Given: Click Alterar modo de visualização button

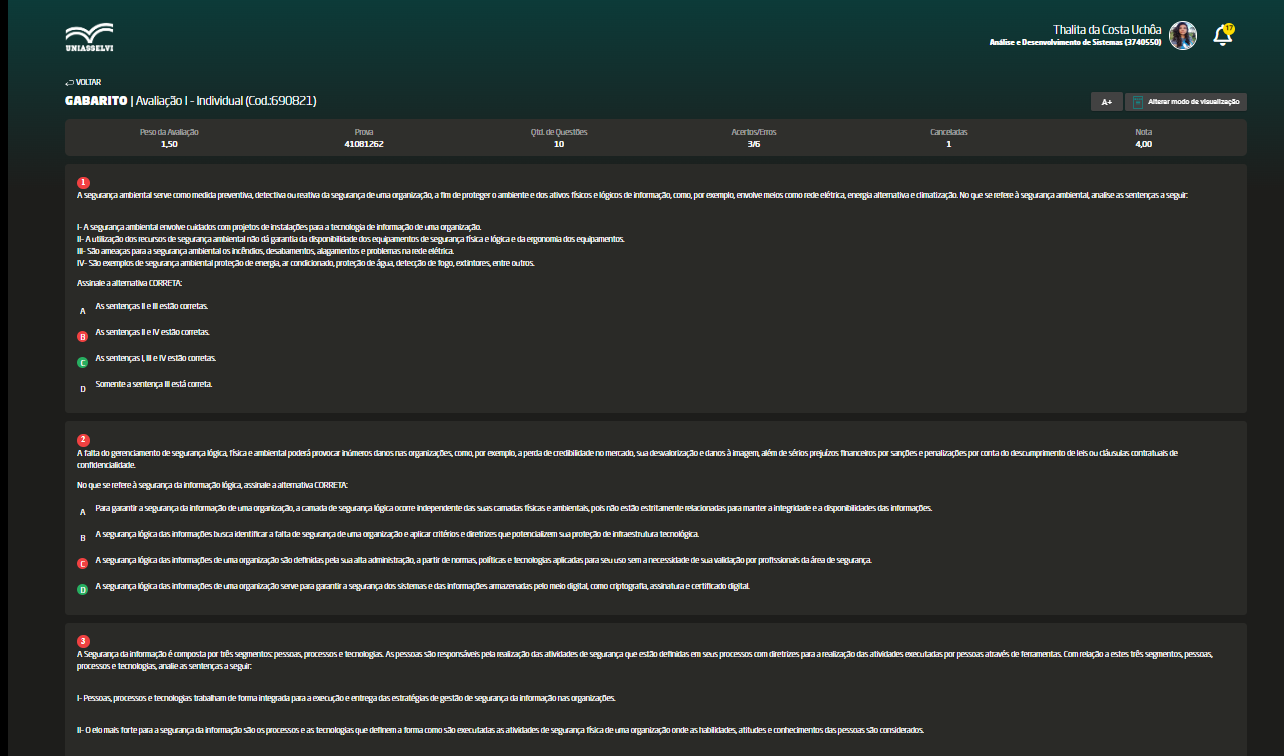Looking at the screenshot, I should 1186,102.
